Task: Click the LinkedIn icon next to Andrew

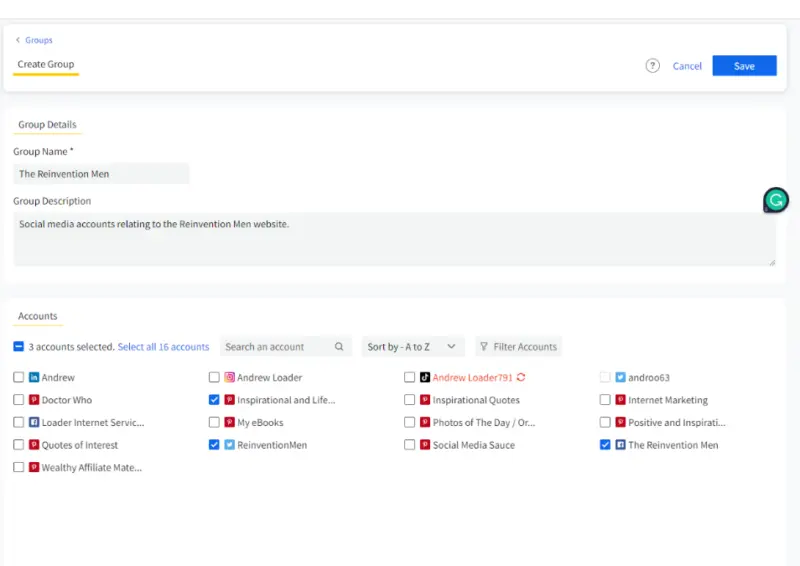Action: coord(34,378)
